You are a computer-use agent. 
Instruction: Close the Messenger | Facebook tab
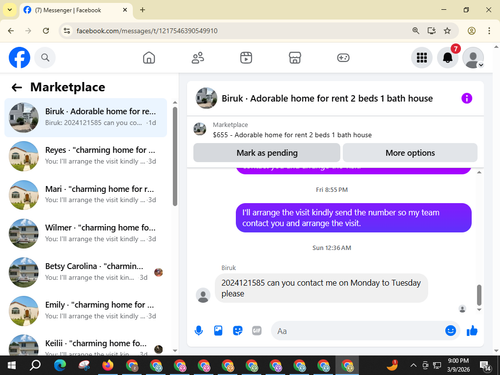point(125,10)
